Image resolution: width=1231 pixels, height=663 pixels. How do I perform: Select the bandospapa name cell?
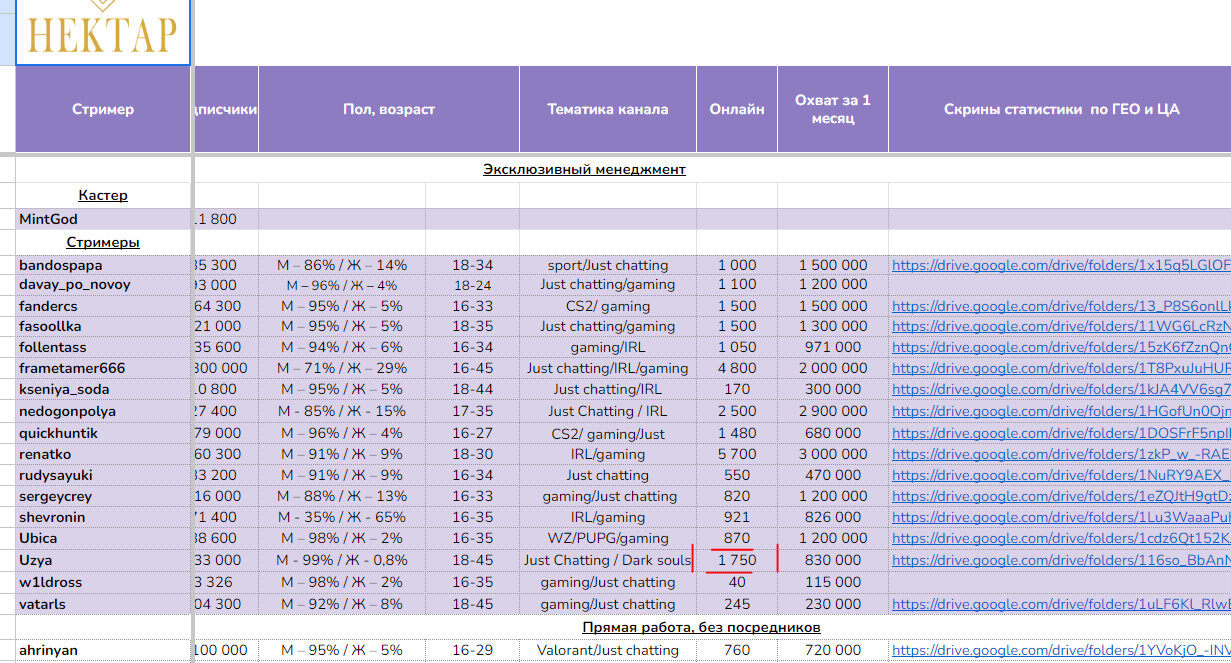(x=103, y=265)
